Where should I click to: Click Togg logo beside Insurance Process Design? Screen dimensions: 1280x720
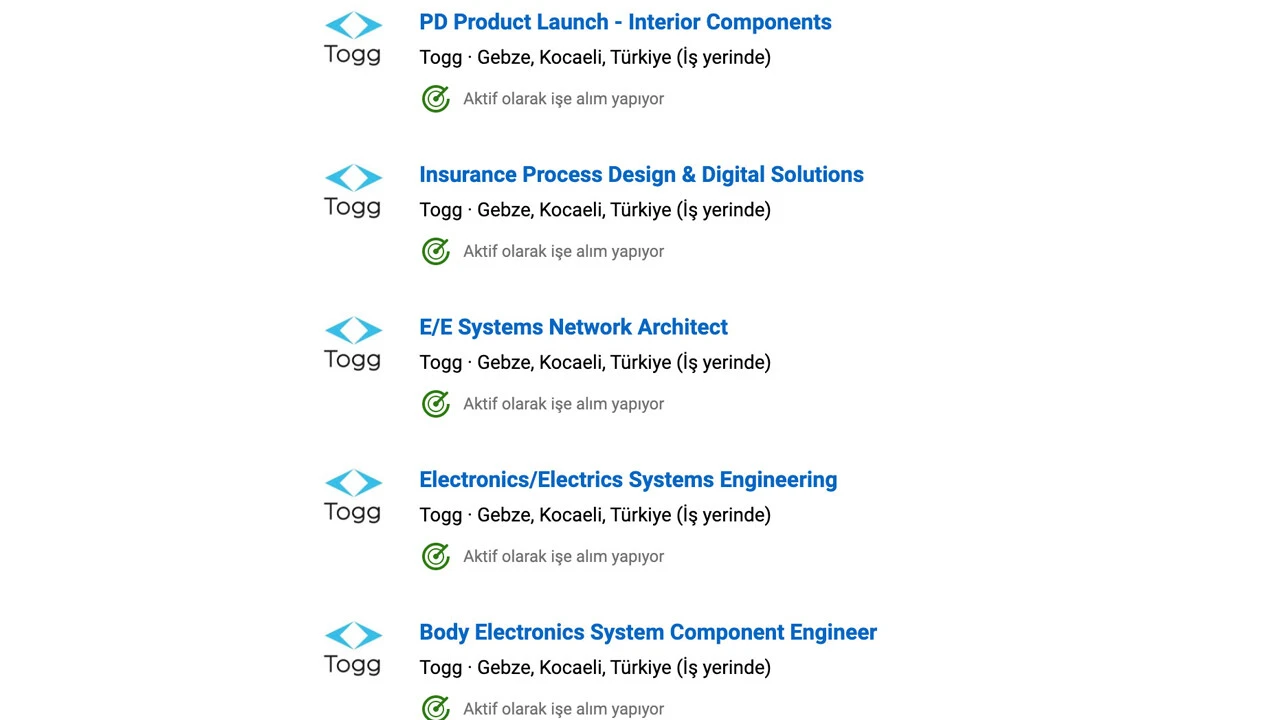(353, 191)
